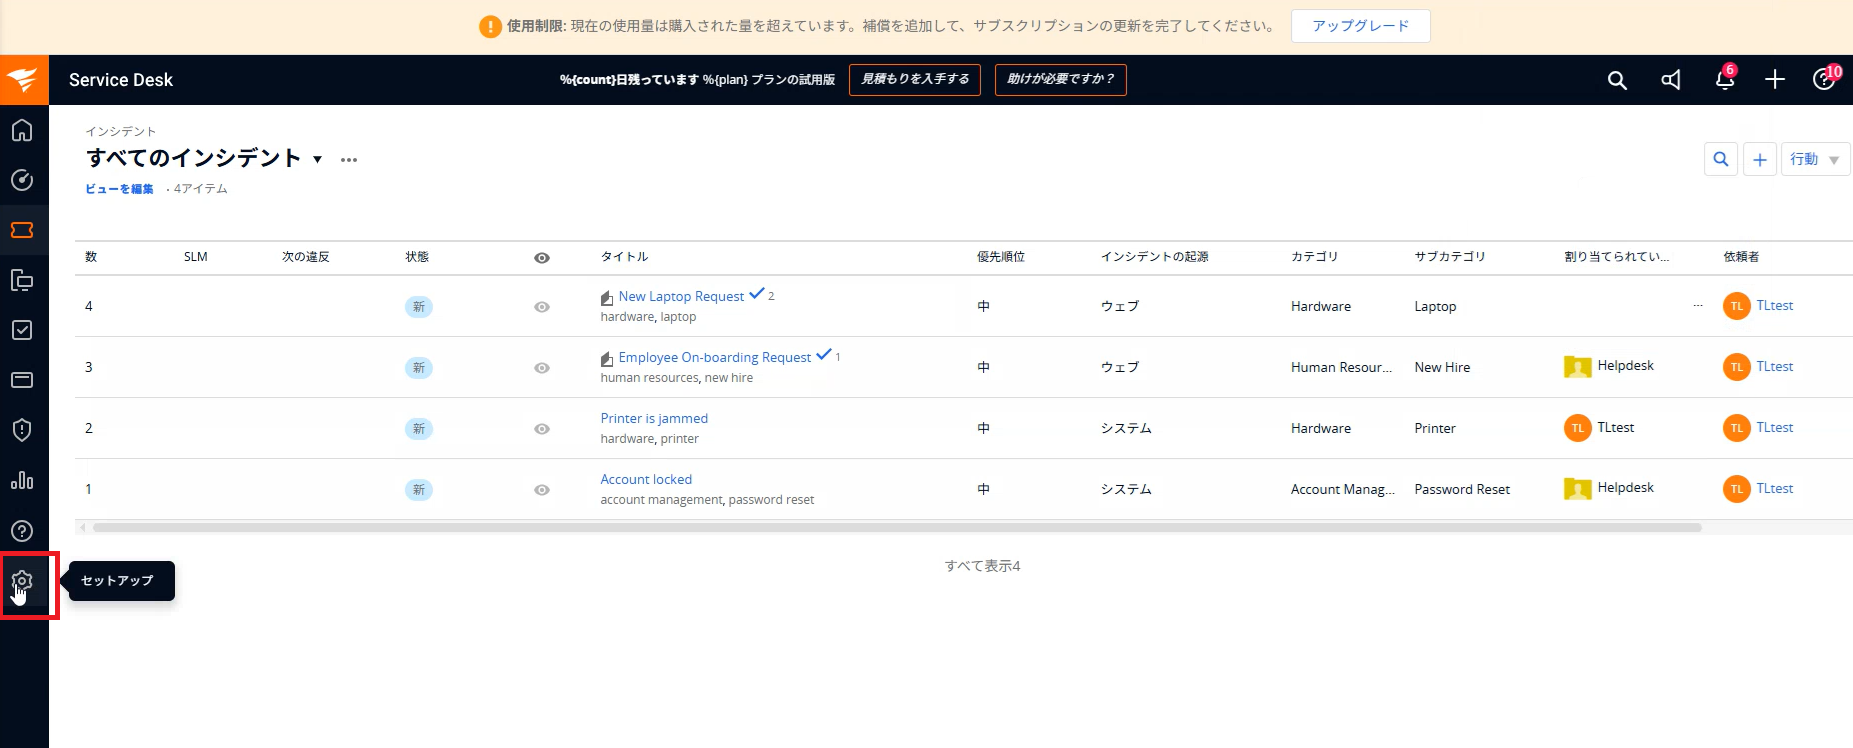
Task: Click the TL assignee avatar in row 2
Action: pyautogui.click(x=1578, y=428)
